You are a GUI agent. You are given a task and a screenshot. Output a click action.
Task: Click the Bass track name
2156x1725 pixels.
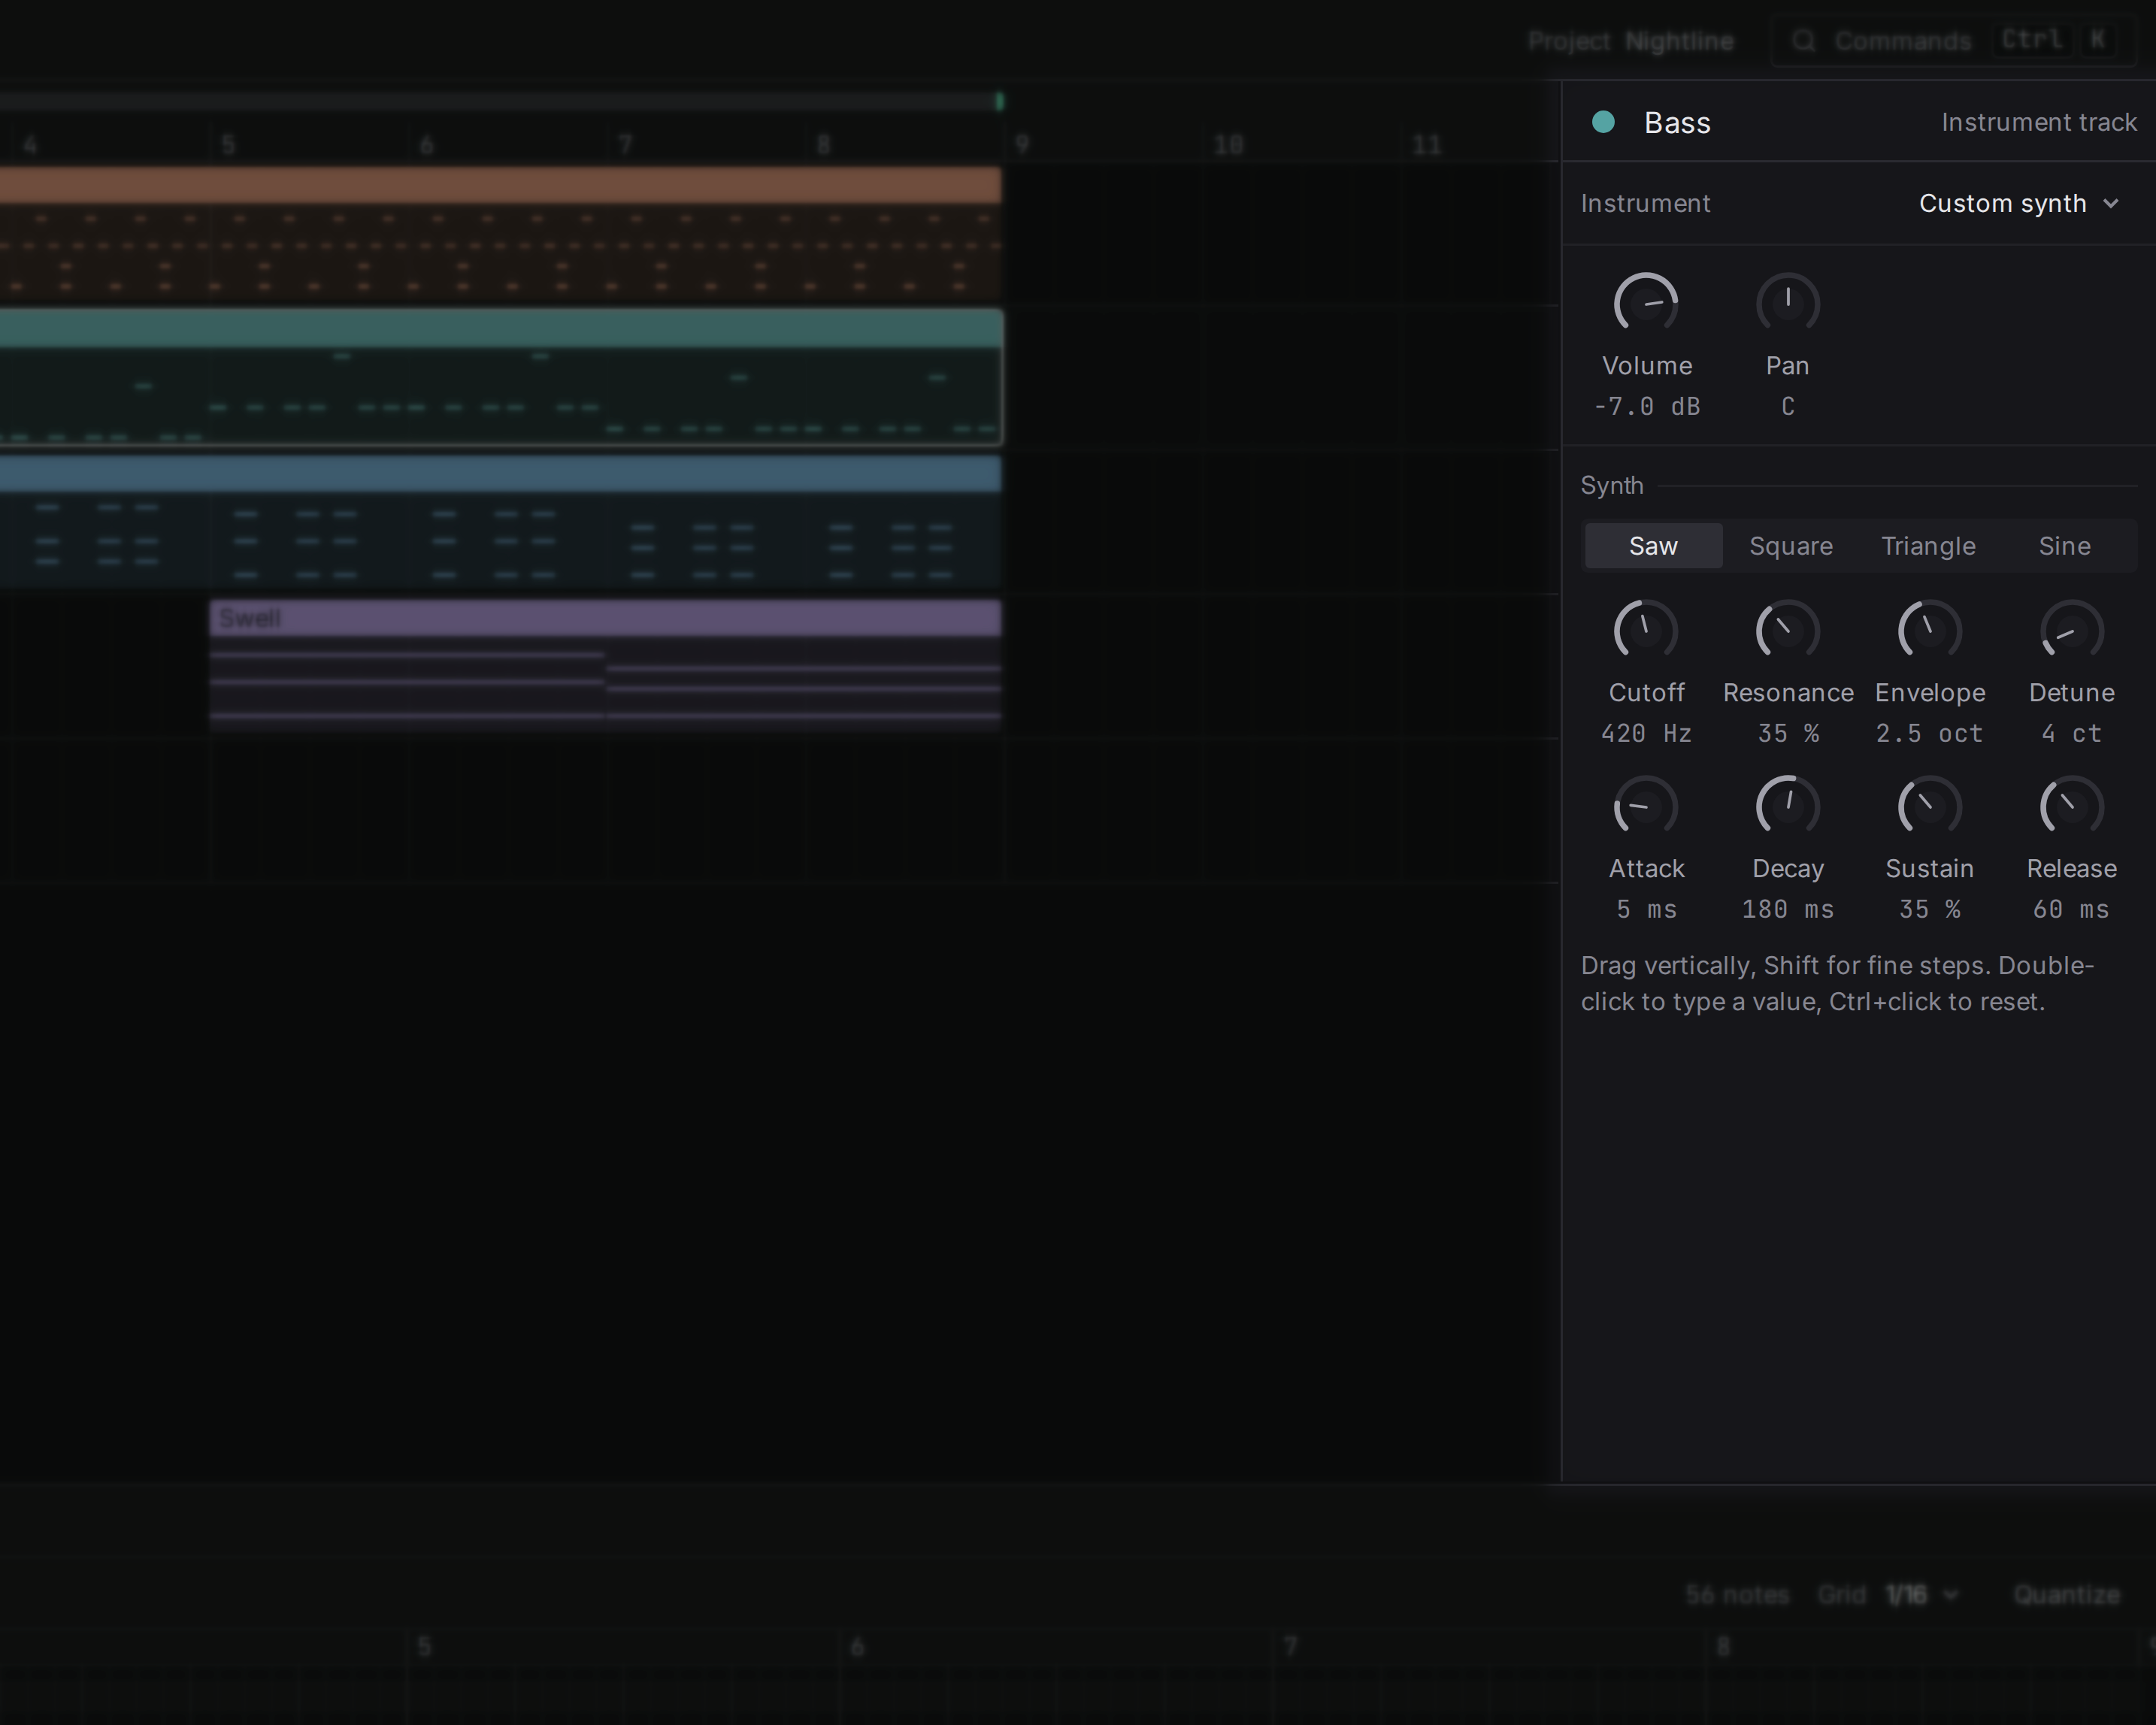point(1677,123)
